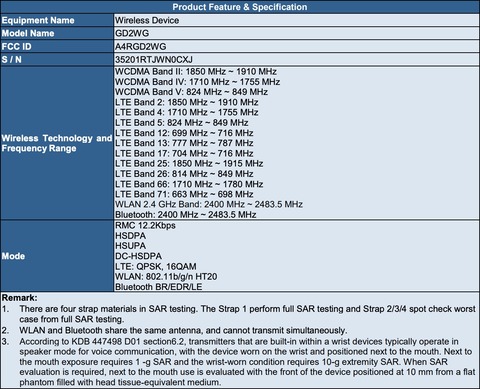Click the 'S / N' label cell
Viewport: 480px width, 389px height.
point(57,59)
